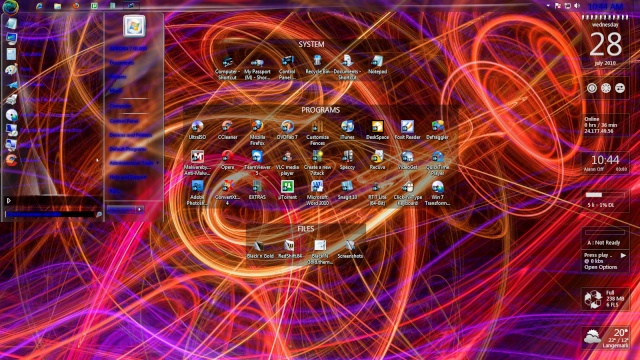Launch Opera browser shortcut

pos(227,160)
